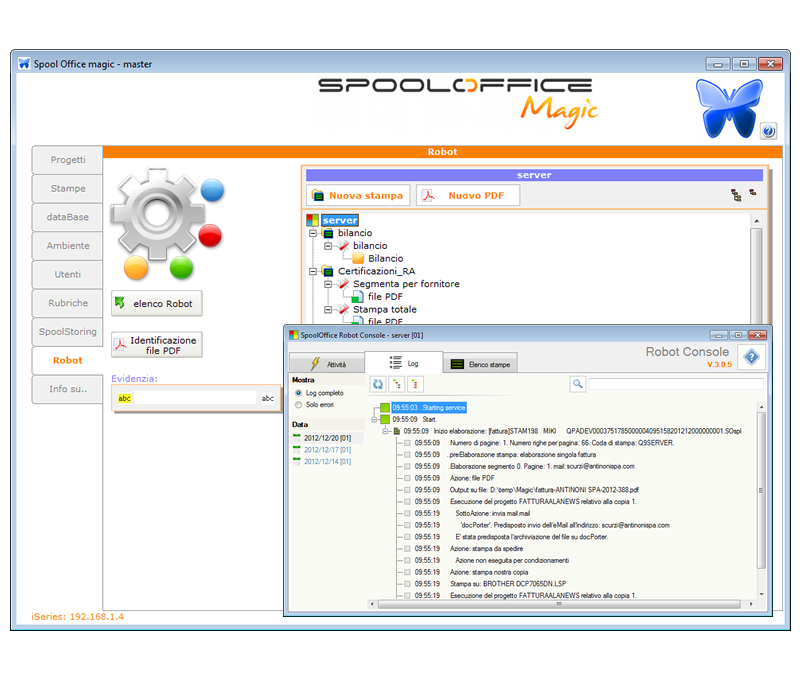This screenshot has height=680, width=800.
Task: Click the expand log tree icon
Action: pyautogui.click(x=396, y=384)
